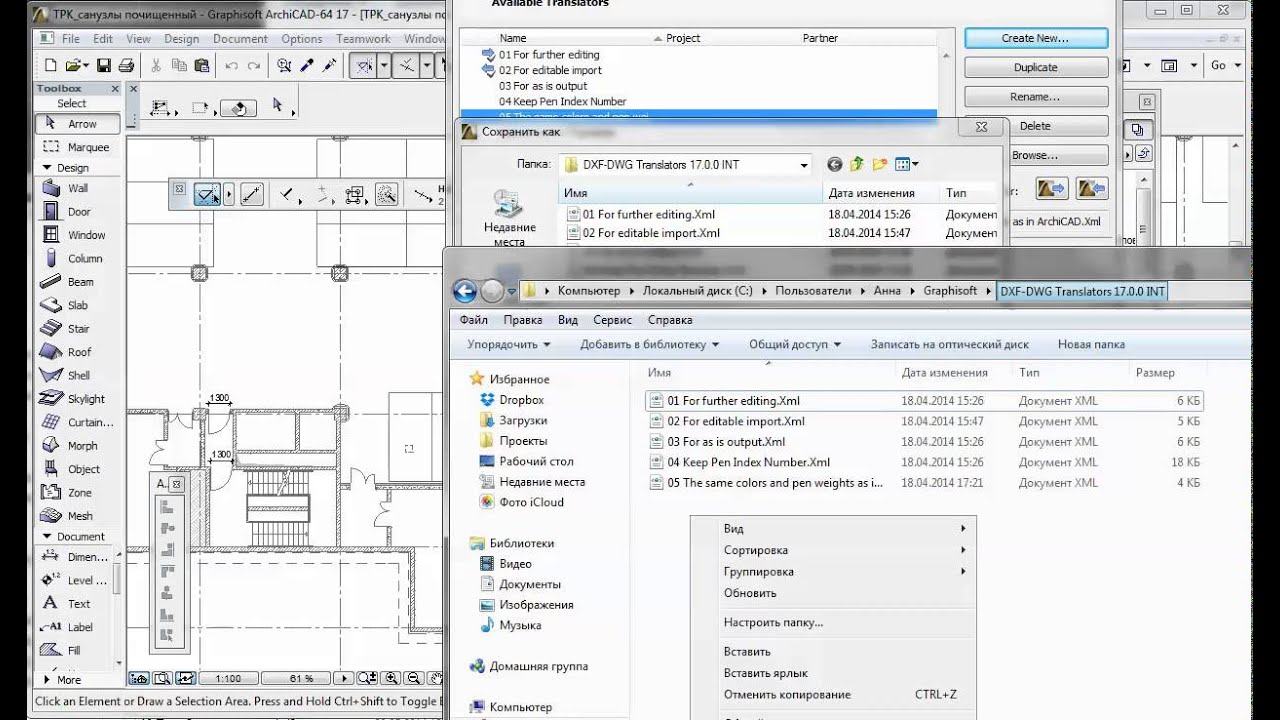Click the New document icon

(x=52, y=66)
